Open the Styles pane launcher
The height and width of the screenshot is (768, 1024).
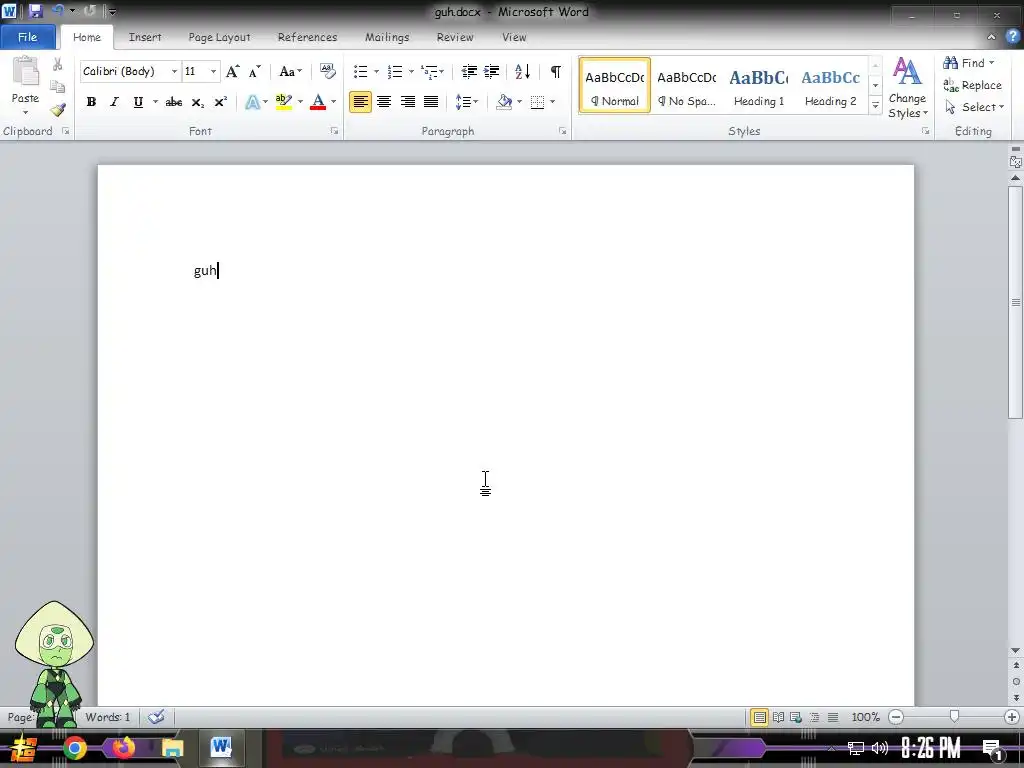[x=925, y=131]
